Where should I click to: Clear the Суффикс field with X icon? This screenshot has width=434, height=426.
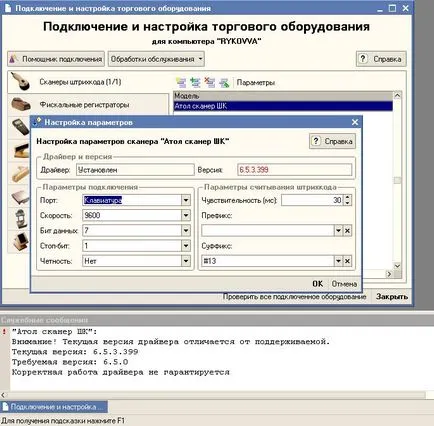pos(347,261)
